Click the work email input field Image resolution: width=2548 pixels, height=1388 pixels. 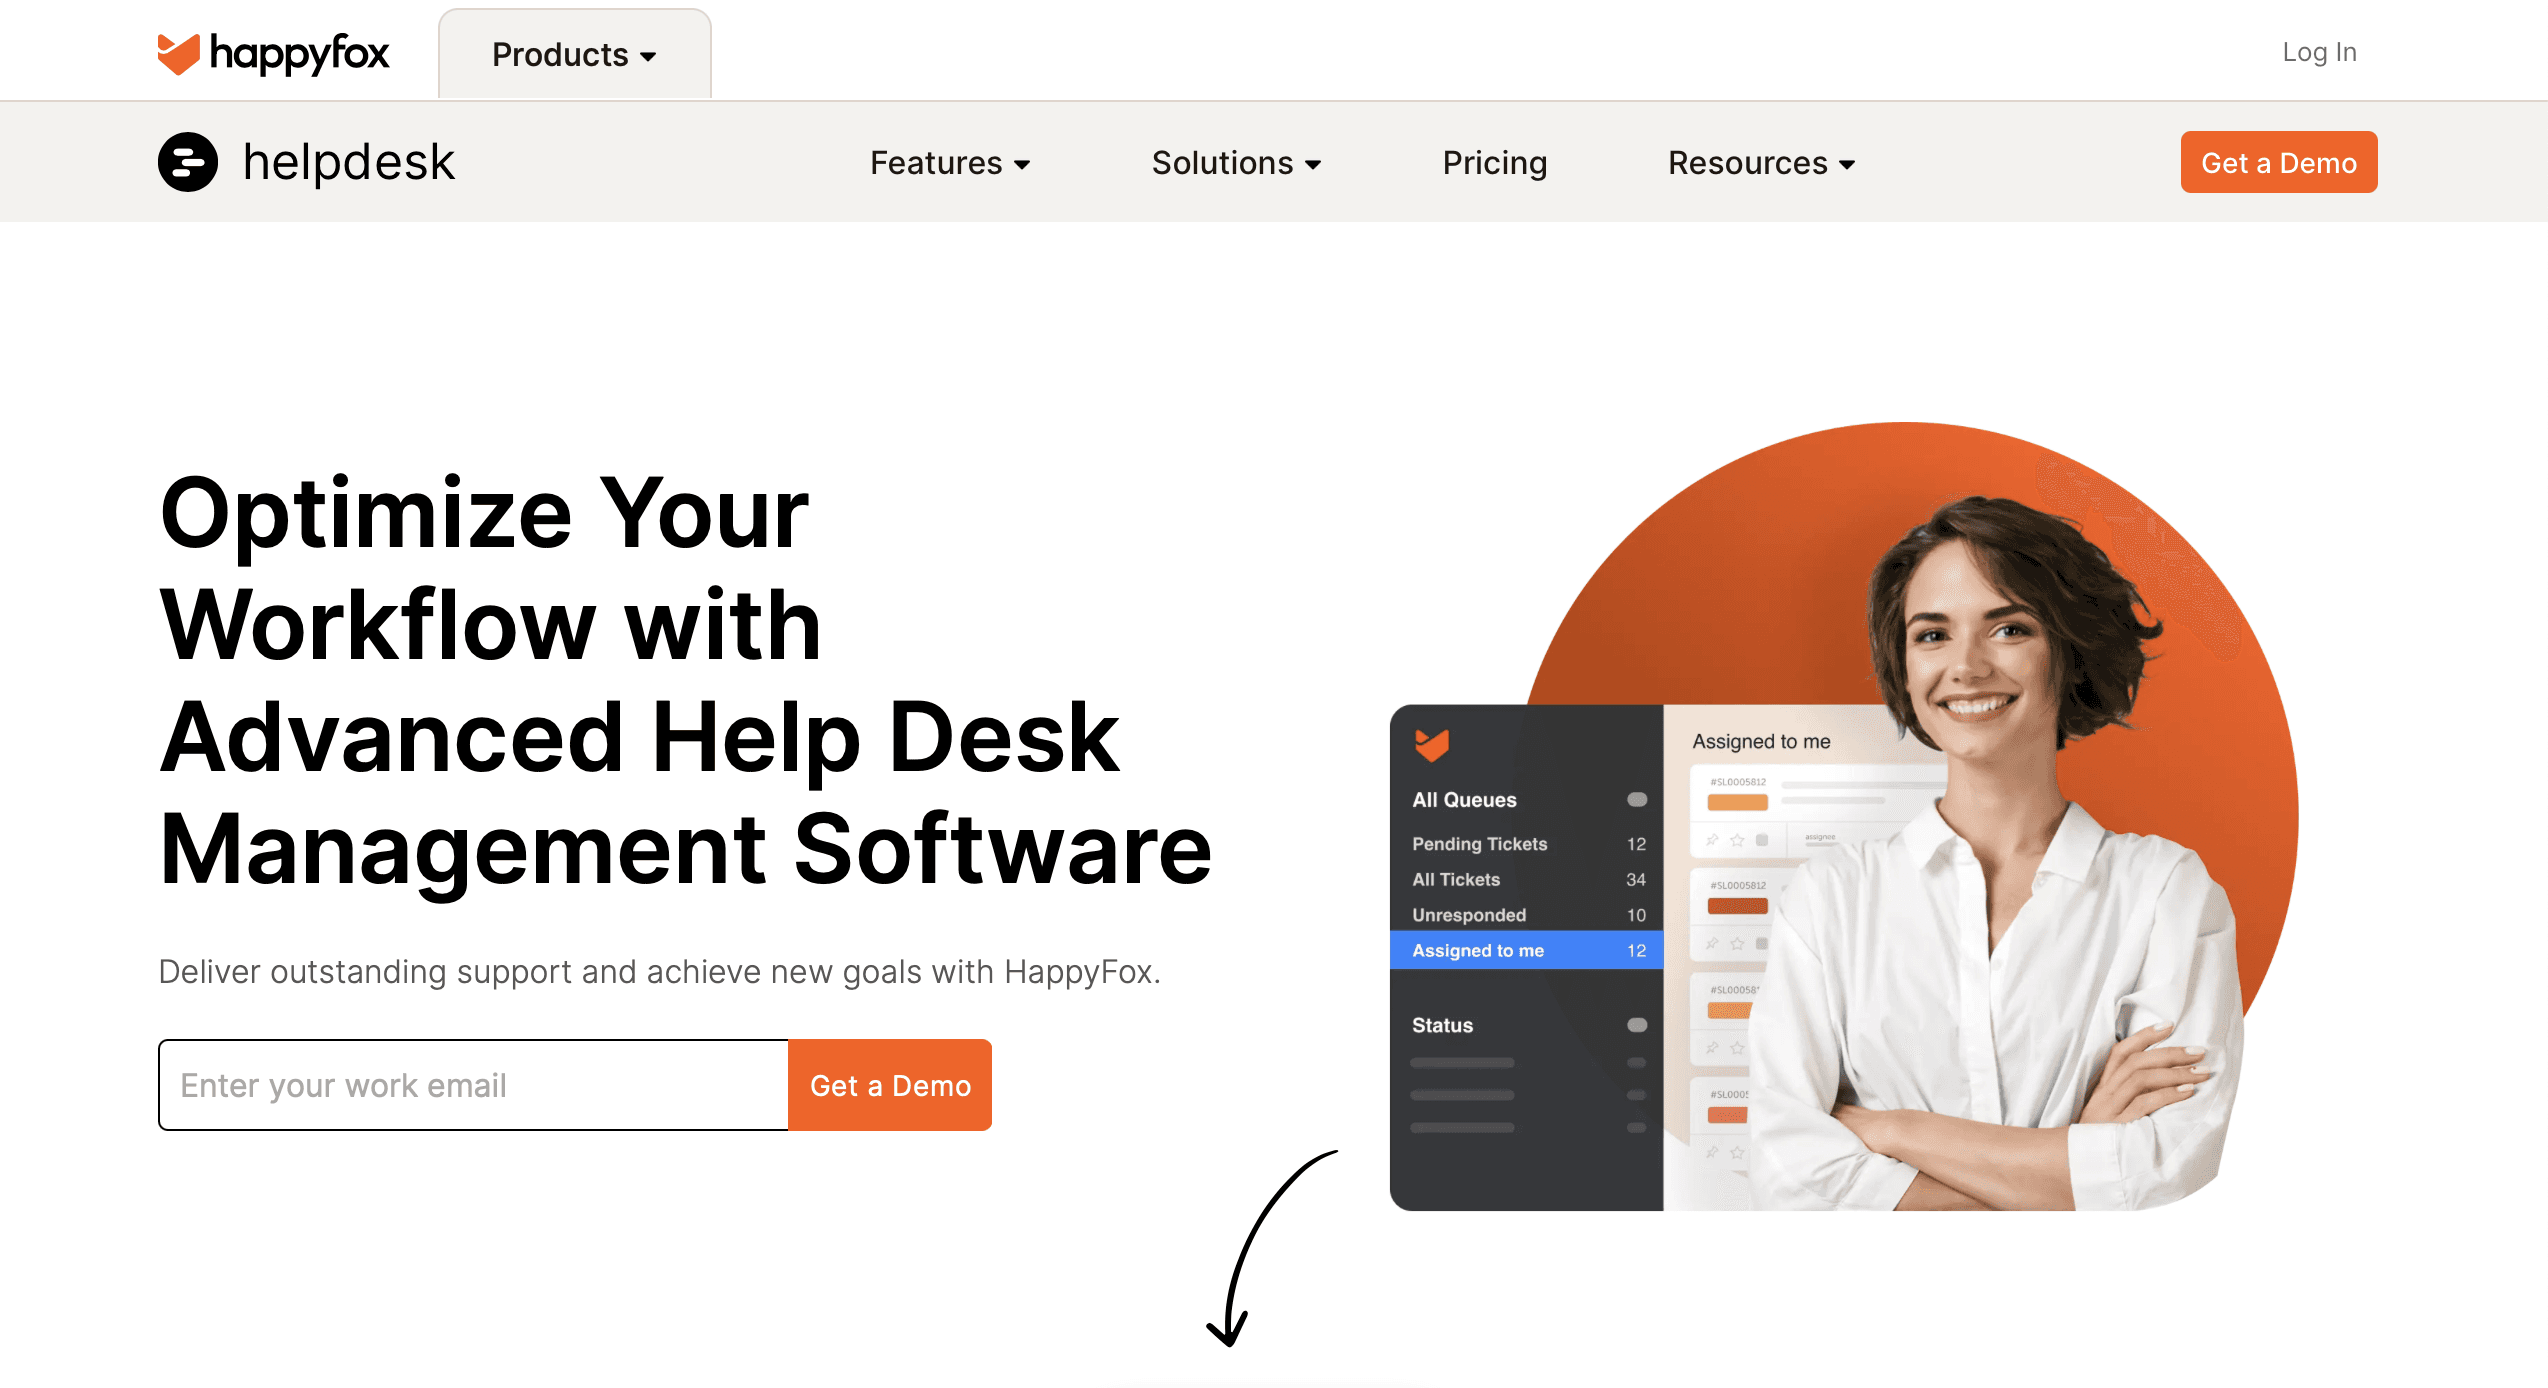click(x=473, y=1084)
